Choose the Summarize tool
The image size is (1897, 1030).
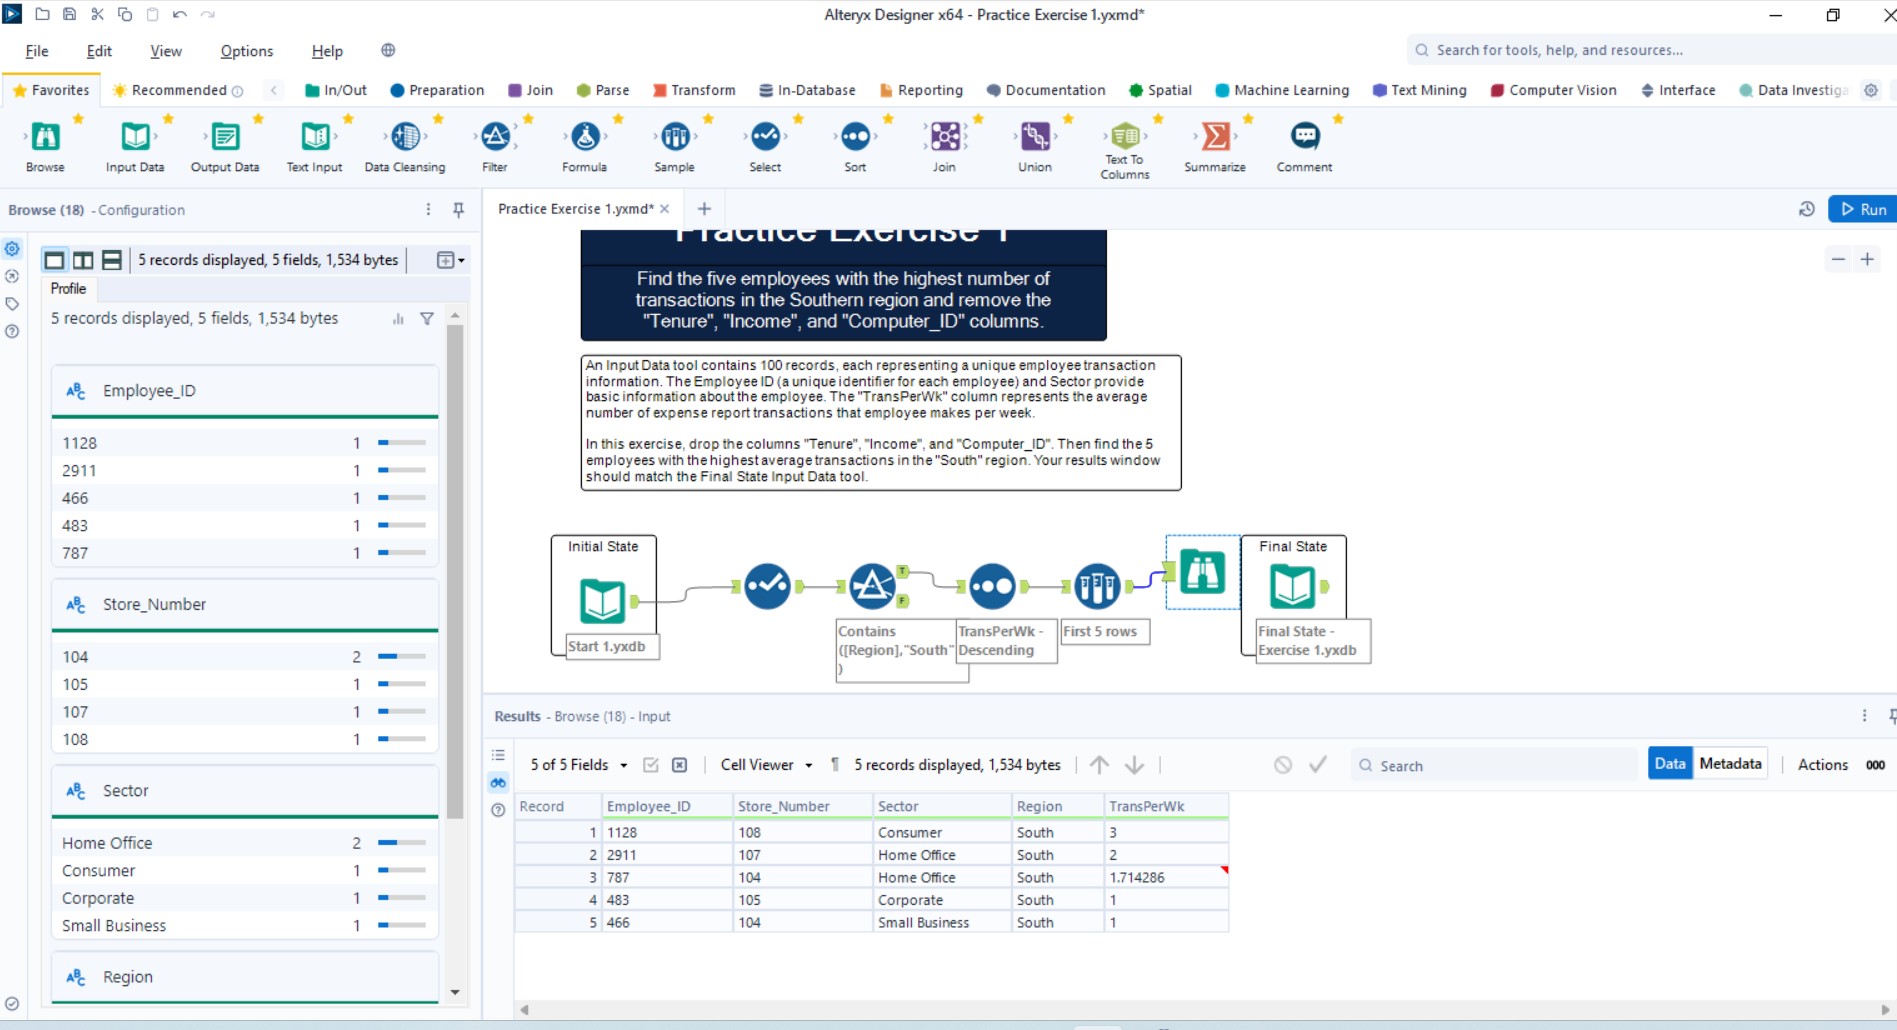click(1214, 140)
